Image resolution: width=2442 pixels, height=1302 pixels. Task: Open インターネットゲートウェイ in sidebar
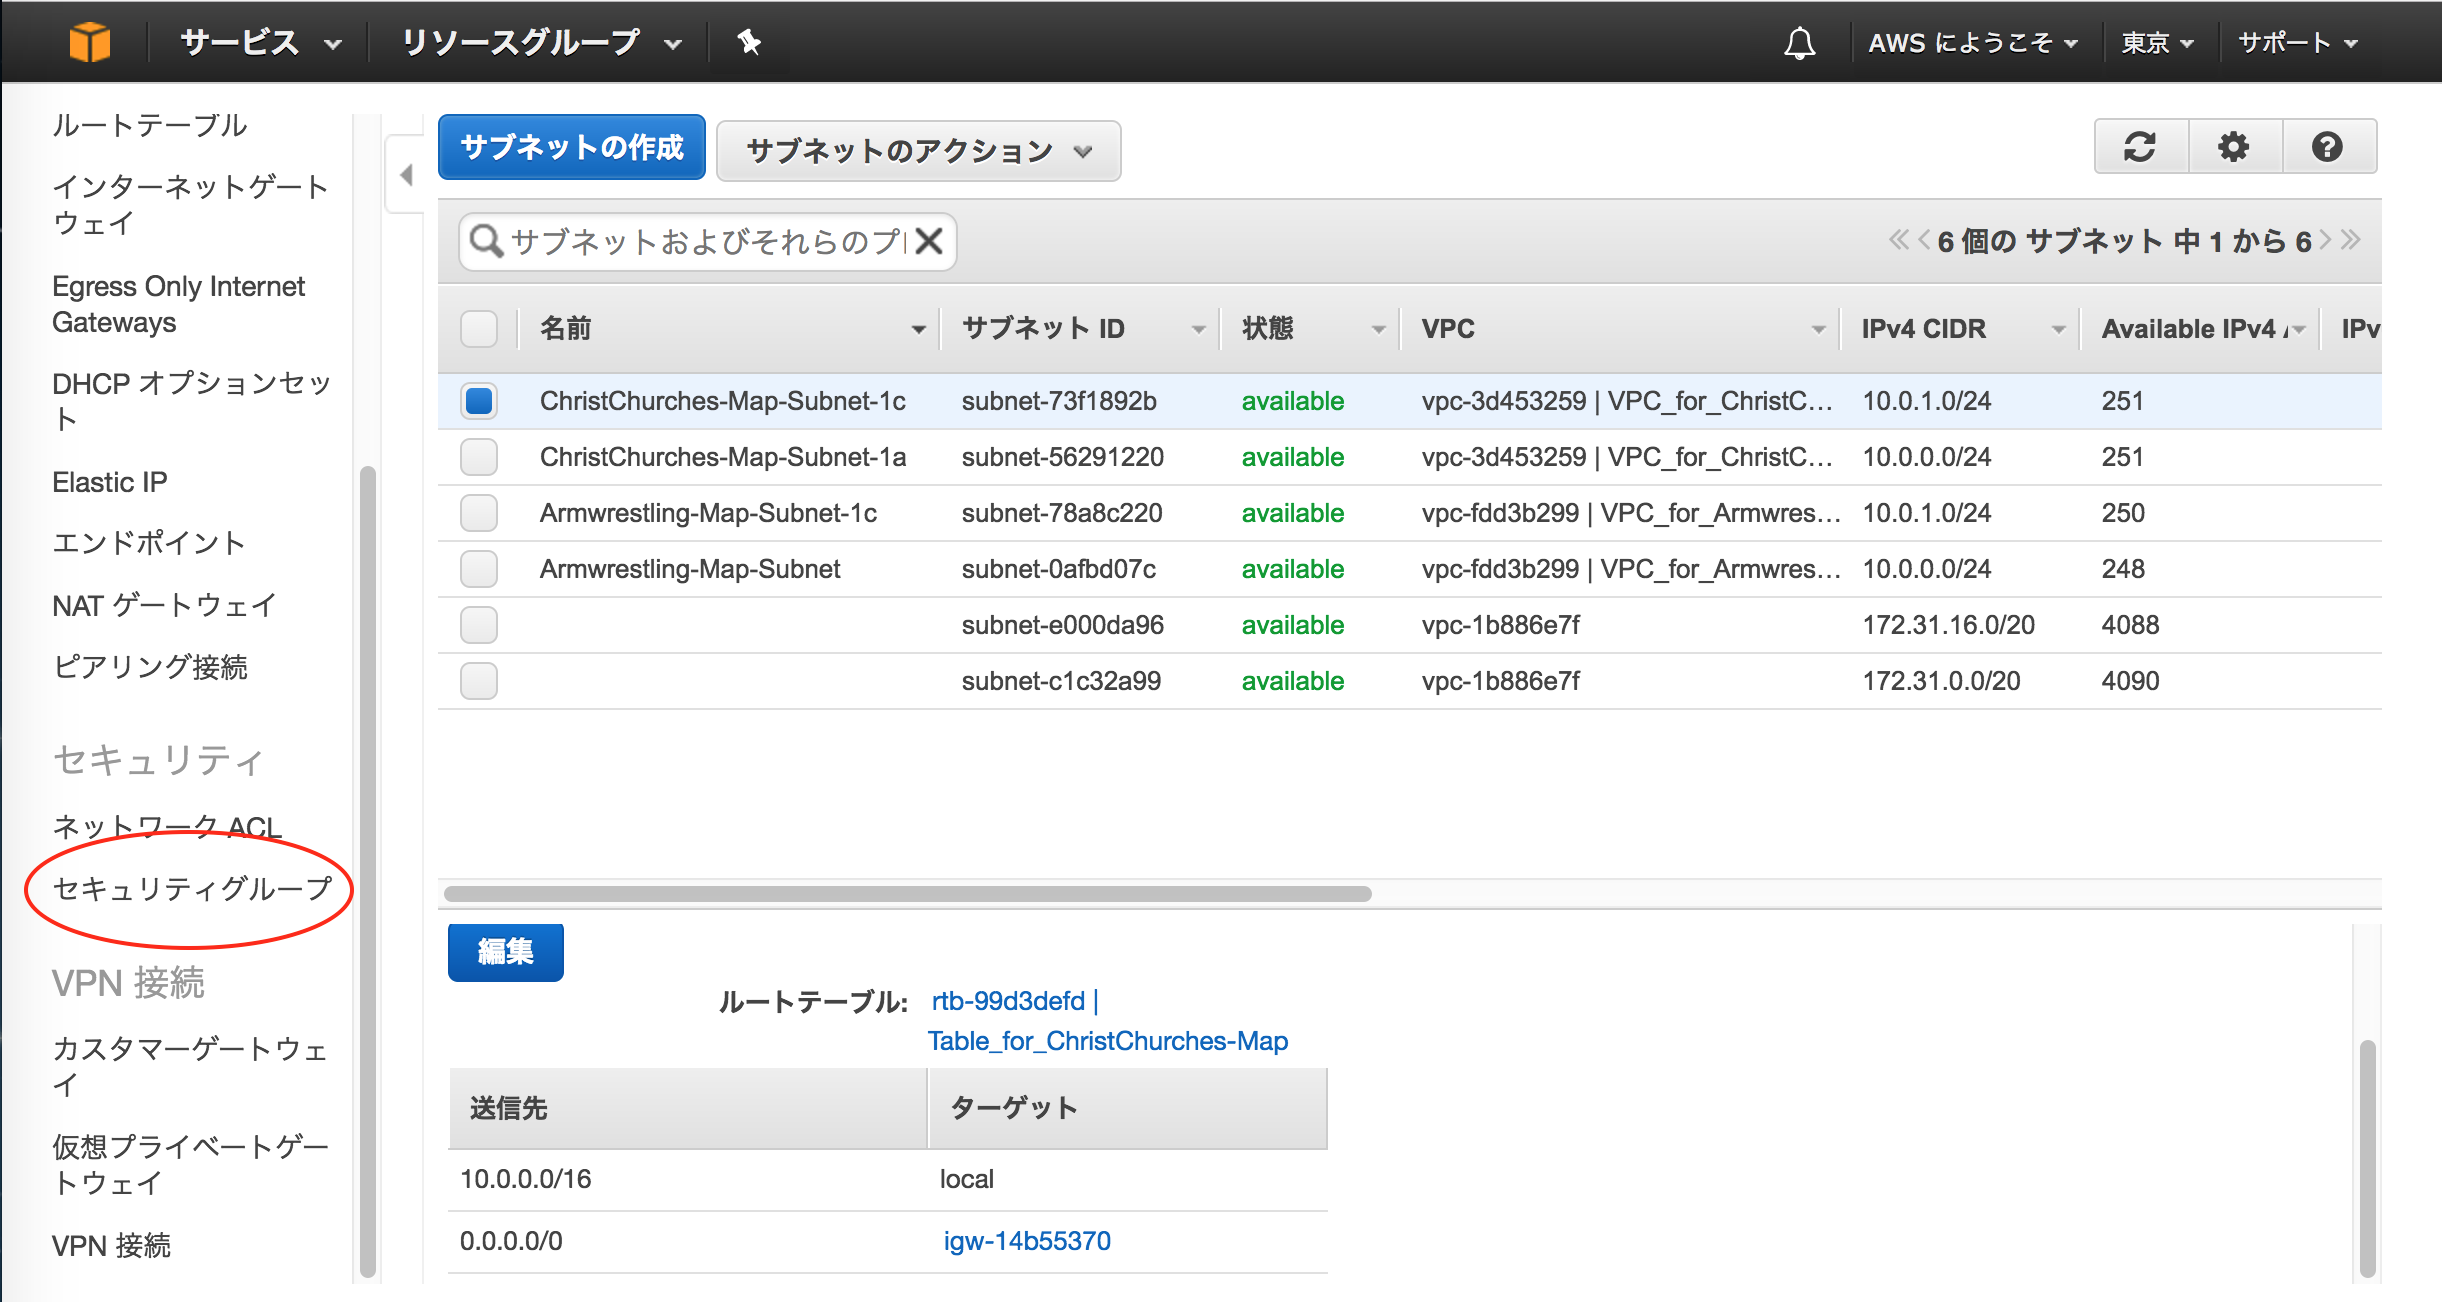(190, 204)
